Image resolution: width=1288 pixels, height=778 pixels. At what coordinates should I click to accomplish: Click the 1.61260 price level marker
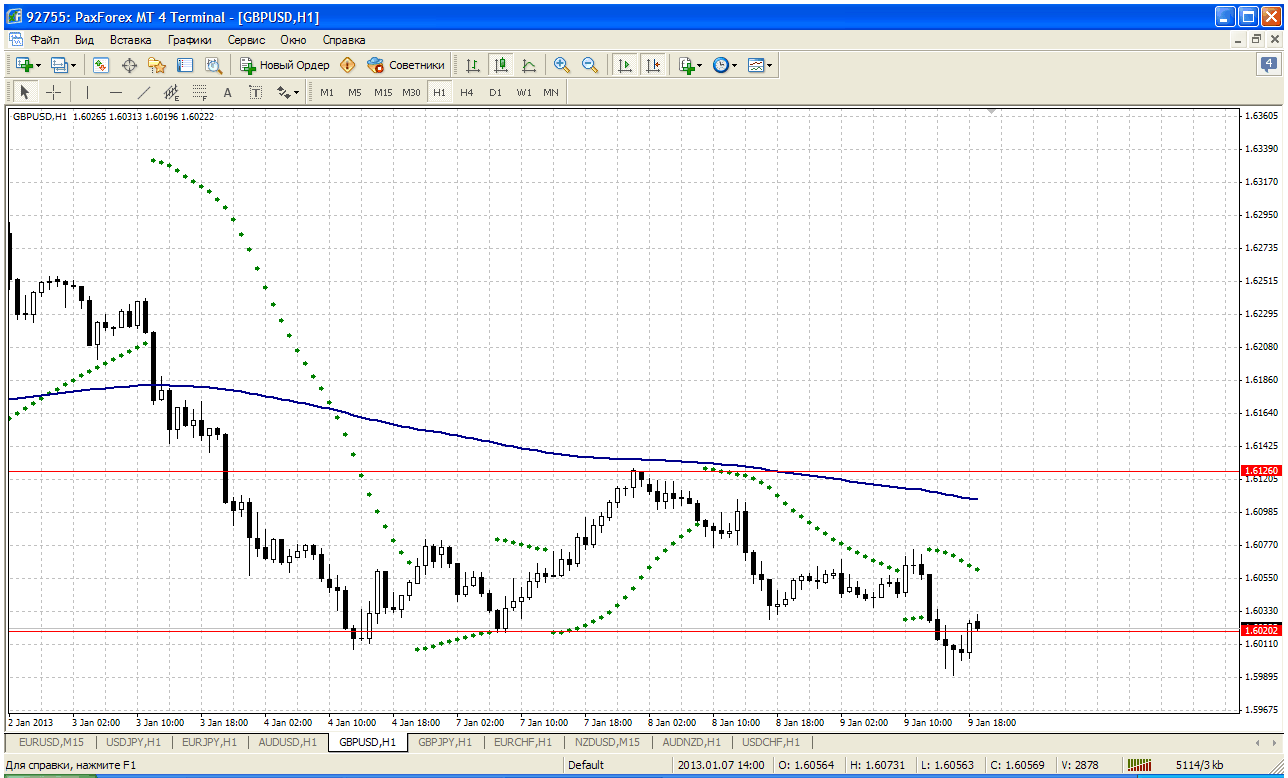click(1260, 470)
